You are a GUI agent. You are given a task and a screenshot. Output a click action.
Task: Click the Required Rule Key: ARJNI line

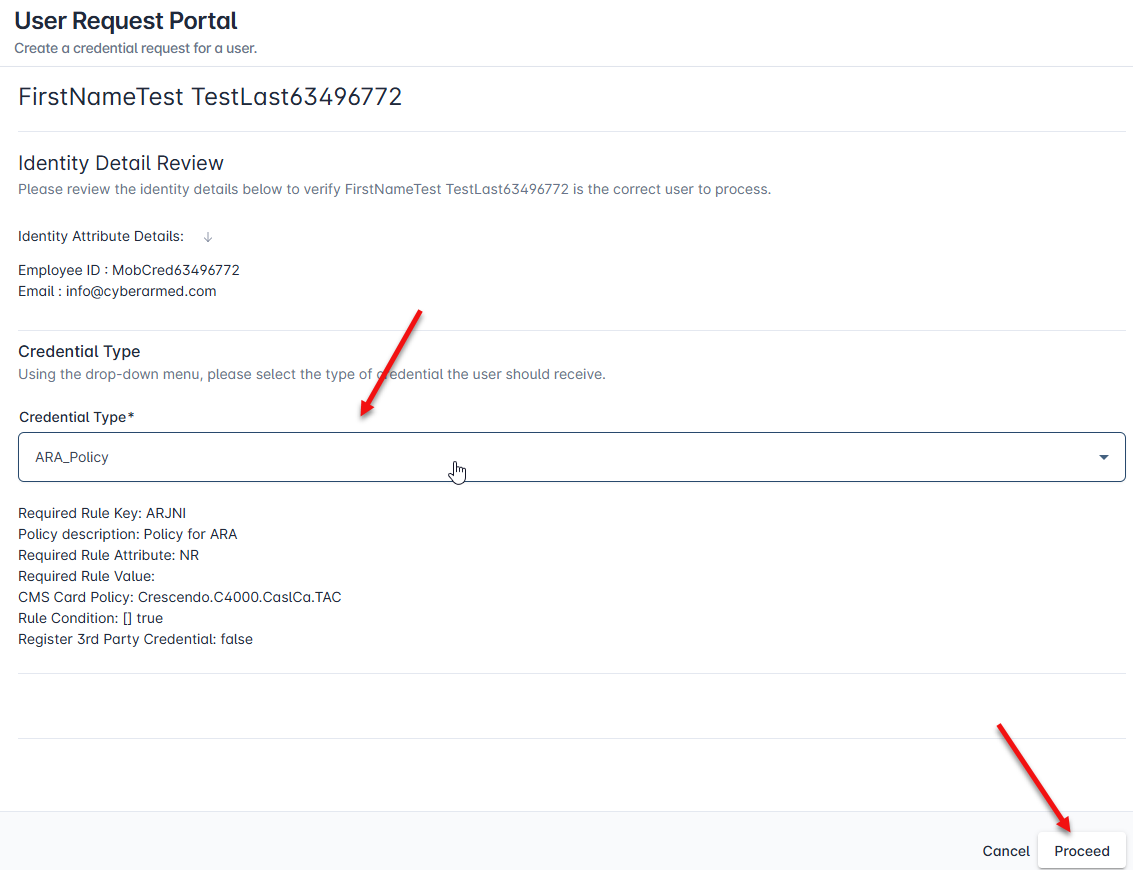coord(102,513)
